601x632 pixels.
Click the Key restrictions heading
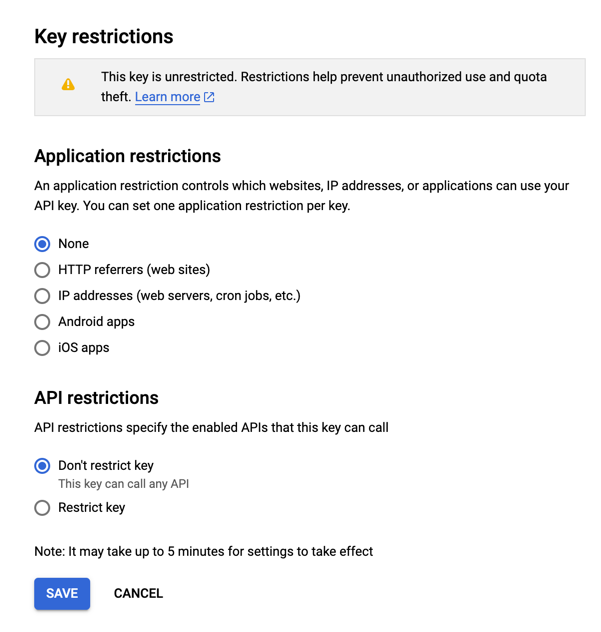pos(104,37)
